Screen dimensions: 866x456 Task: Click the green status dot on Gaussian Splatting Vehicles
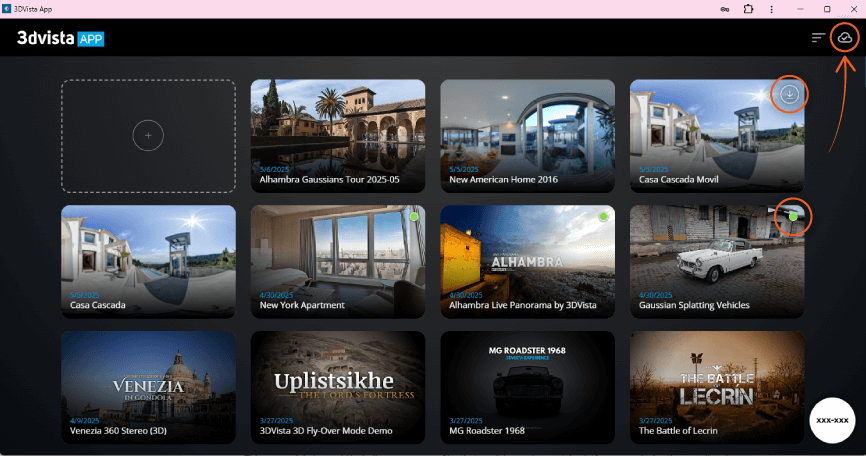click(x=793, y=217)
